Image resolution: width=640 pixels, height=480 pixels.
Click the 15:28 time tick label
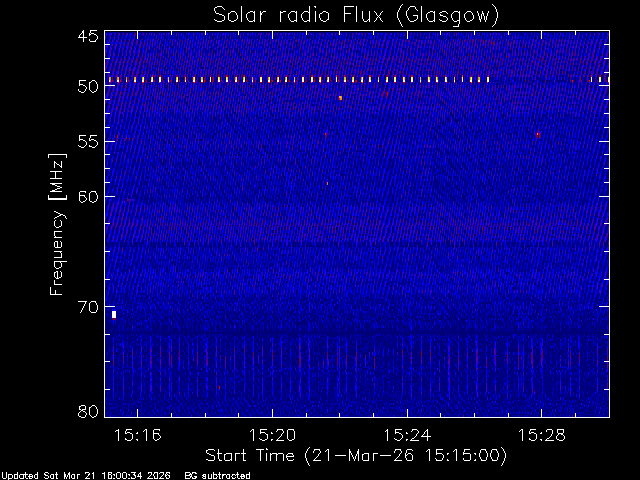[542, 435]
